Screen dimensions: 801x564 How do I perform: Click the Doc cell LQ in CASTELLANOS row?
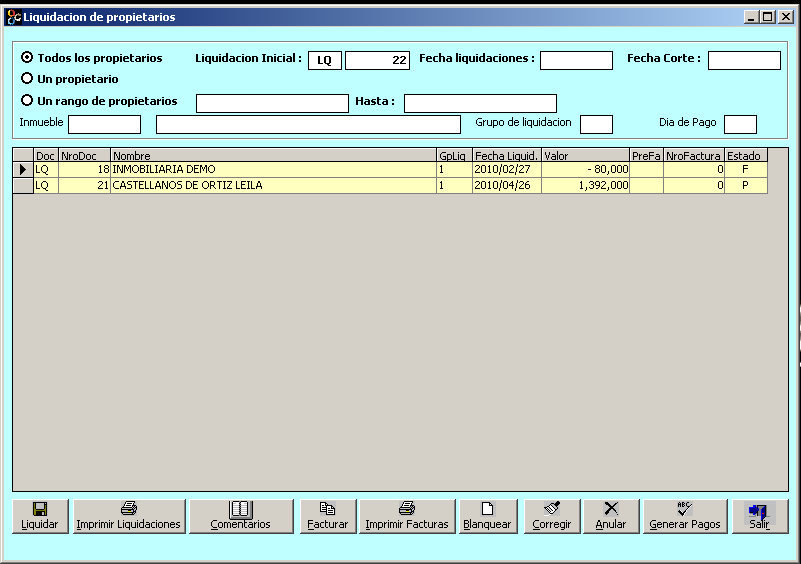pos(46,185)
